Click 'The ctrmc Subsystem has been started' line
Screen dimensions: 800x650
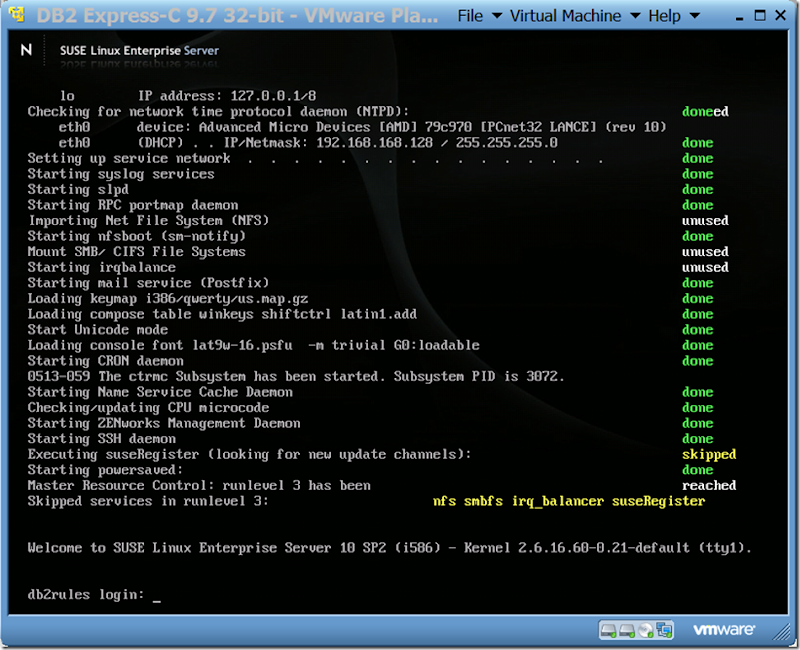pos(296,377)
